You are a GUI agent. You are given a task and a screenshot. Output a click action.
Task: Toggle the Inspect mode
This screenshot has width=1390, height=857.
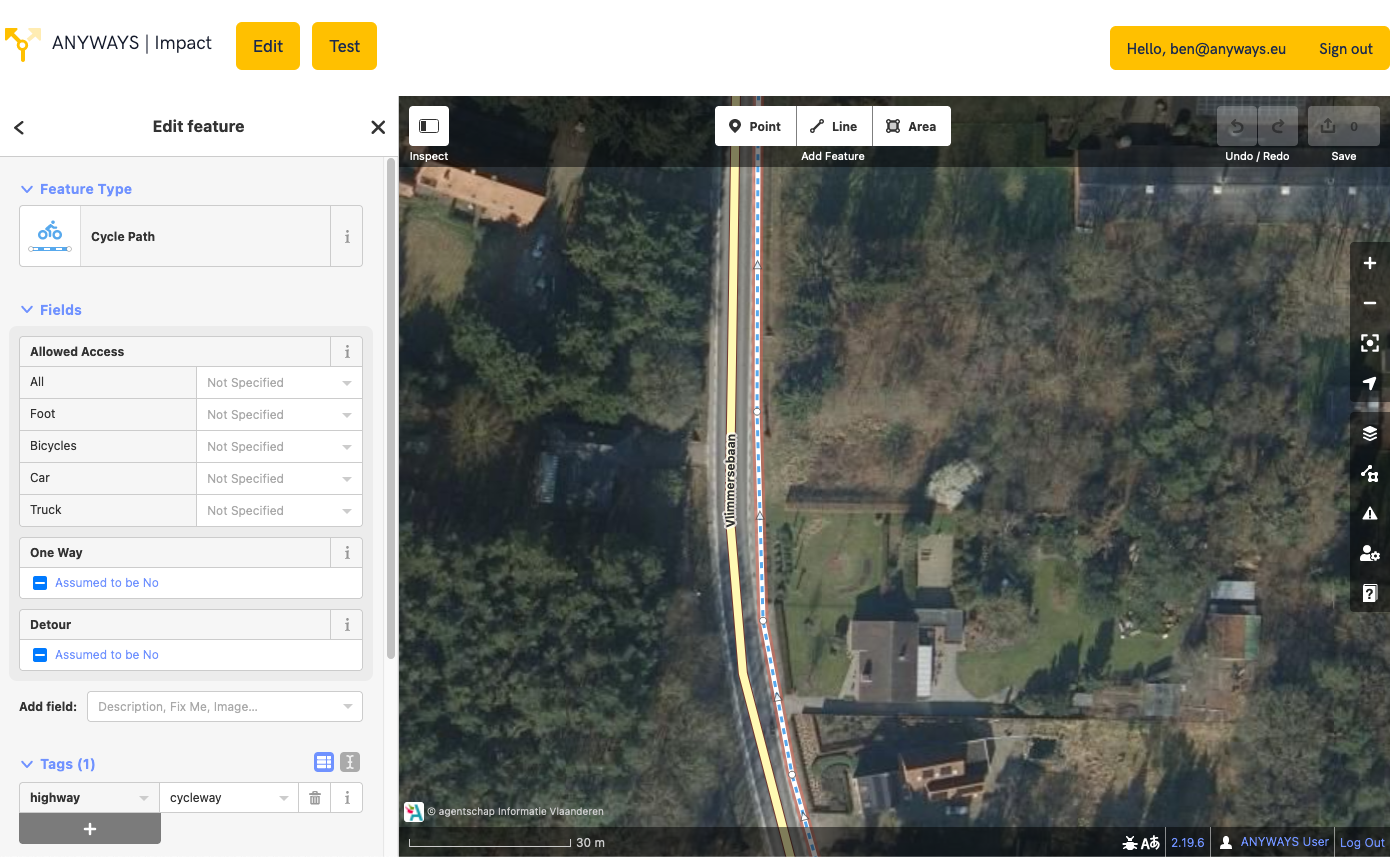pos(428,126)
